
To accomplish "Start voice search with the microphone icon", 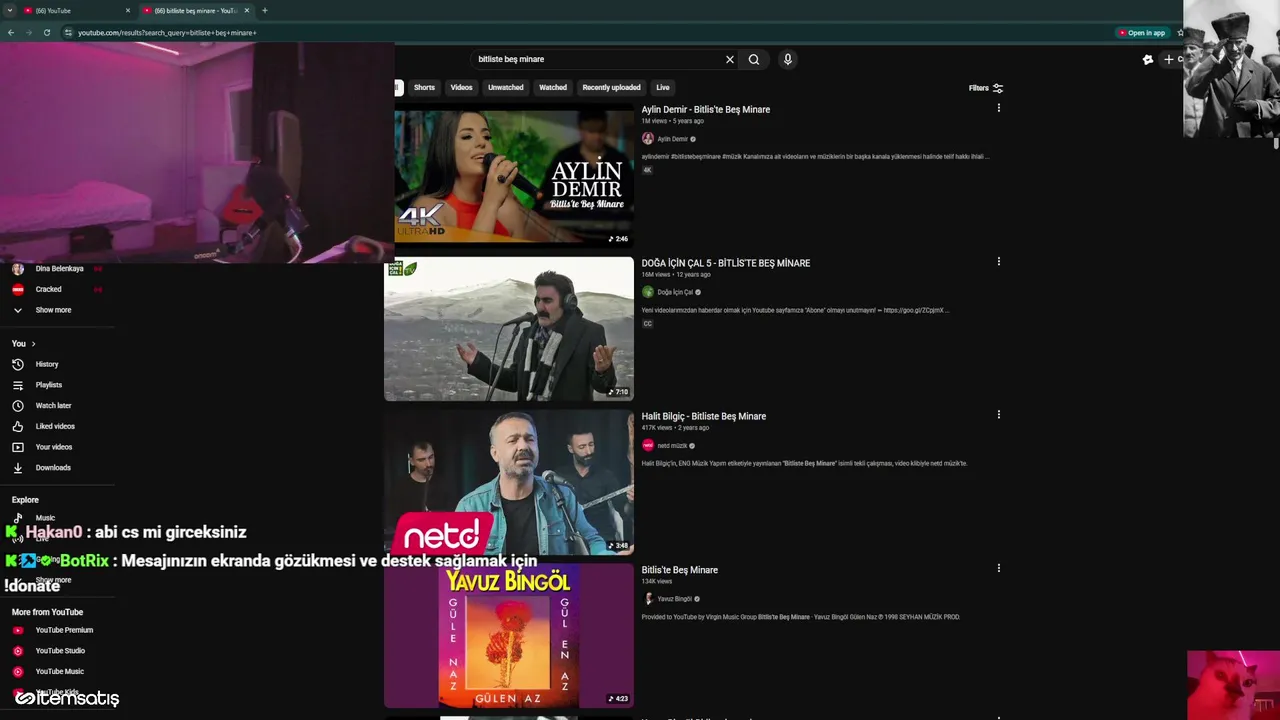I will 788,59.
